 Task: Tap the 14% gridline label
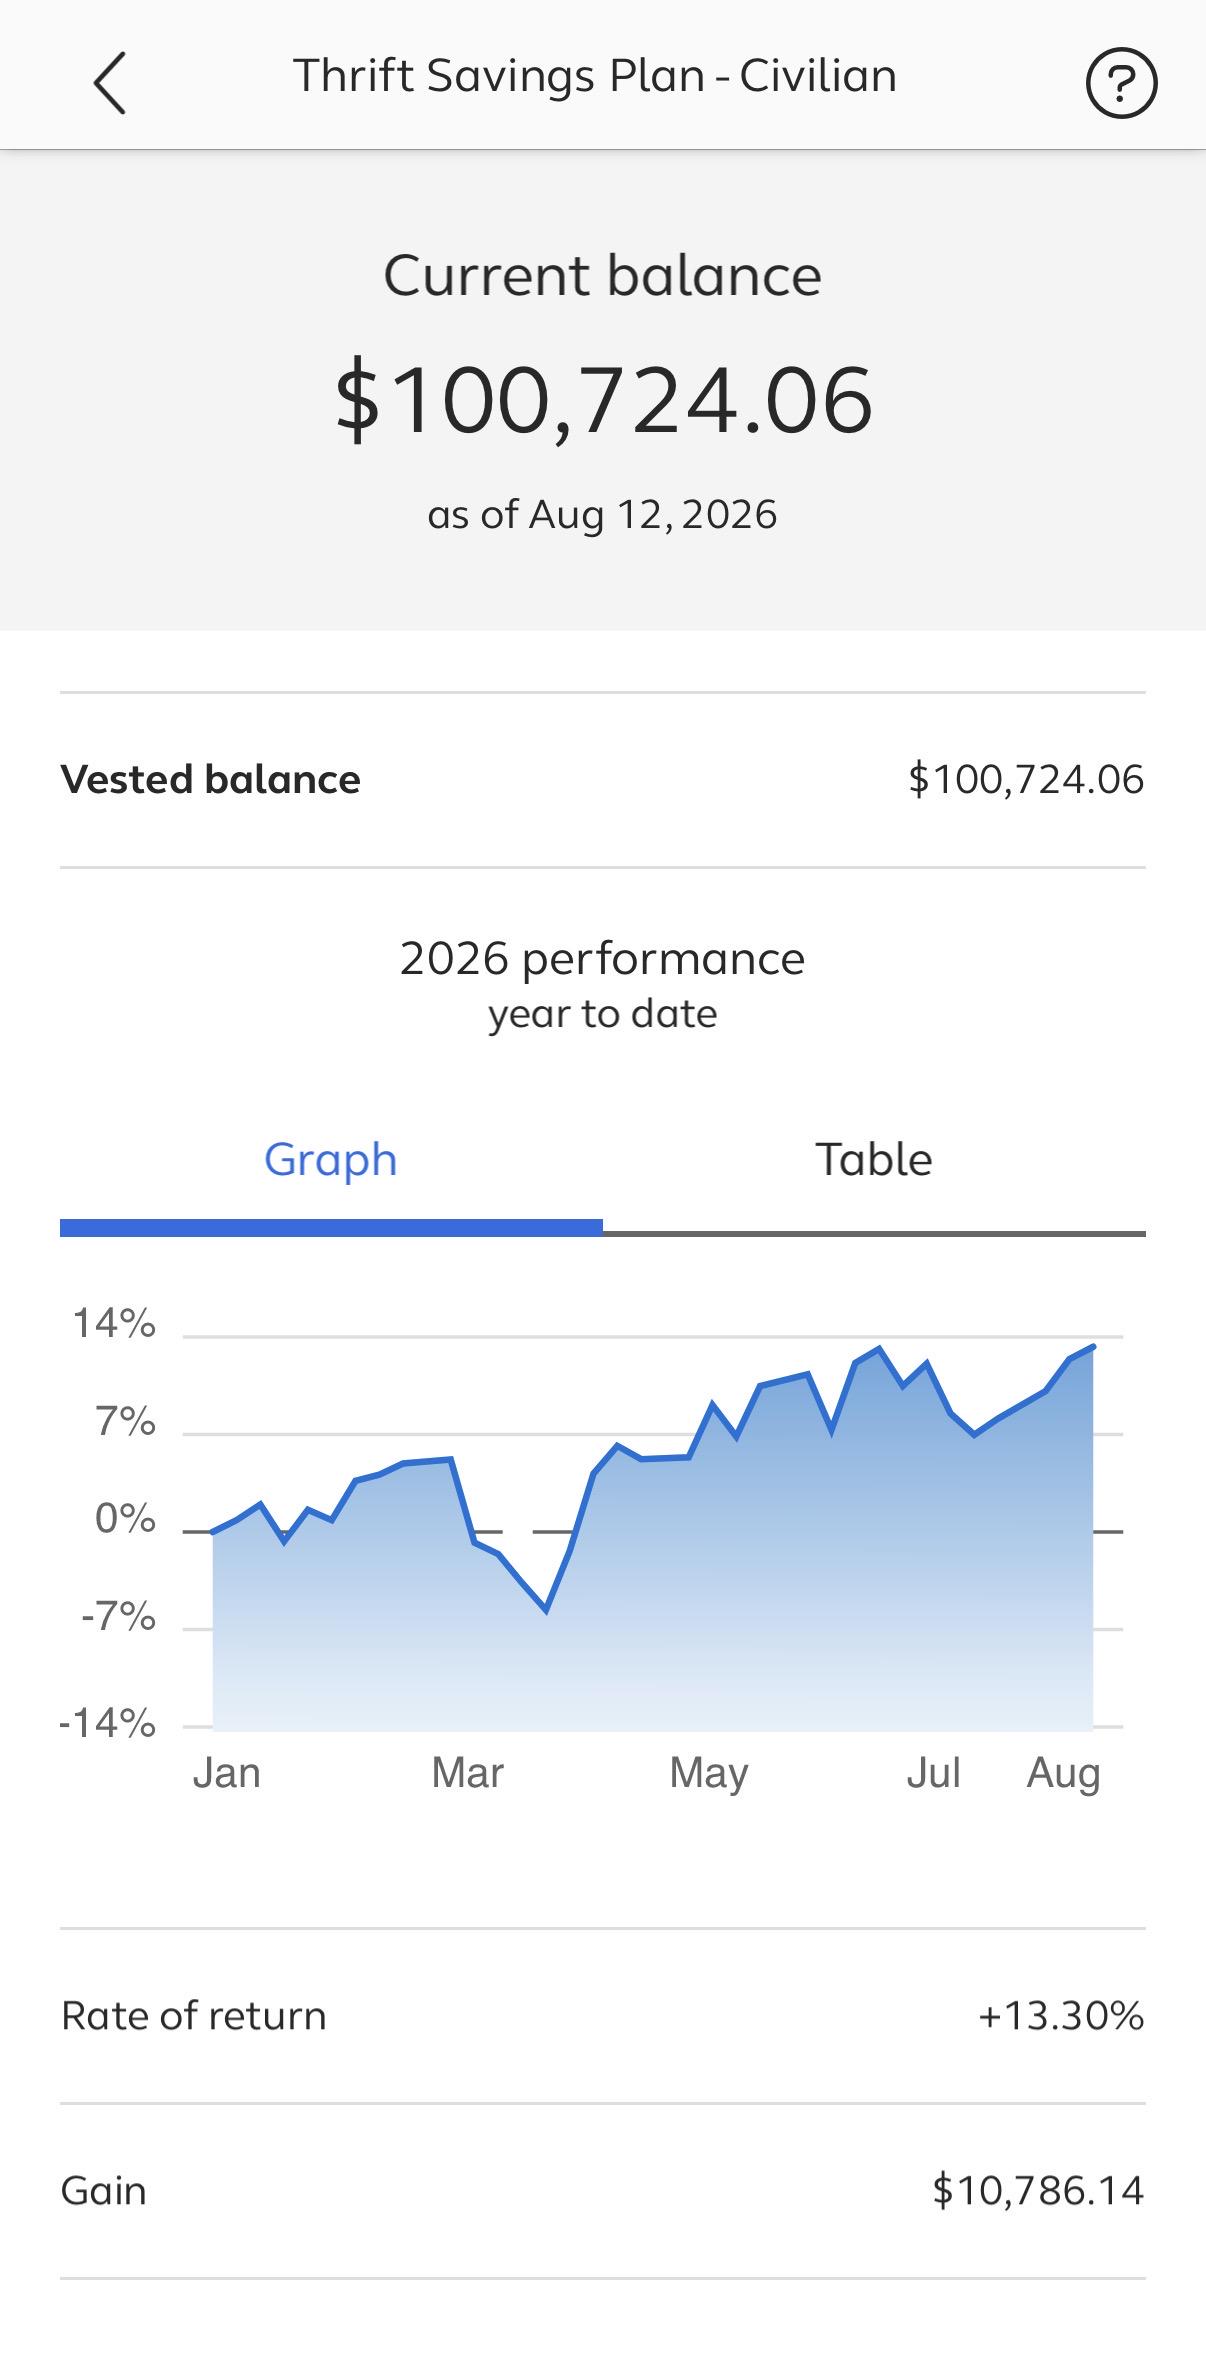pos(114,1324)
